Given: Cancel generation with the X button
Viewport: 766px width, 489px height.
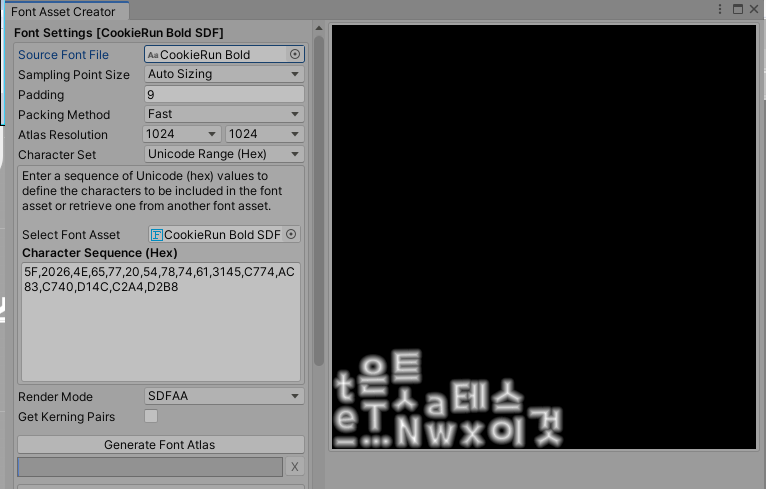Looking at the screenshot, I should [x=295, y=467].
